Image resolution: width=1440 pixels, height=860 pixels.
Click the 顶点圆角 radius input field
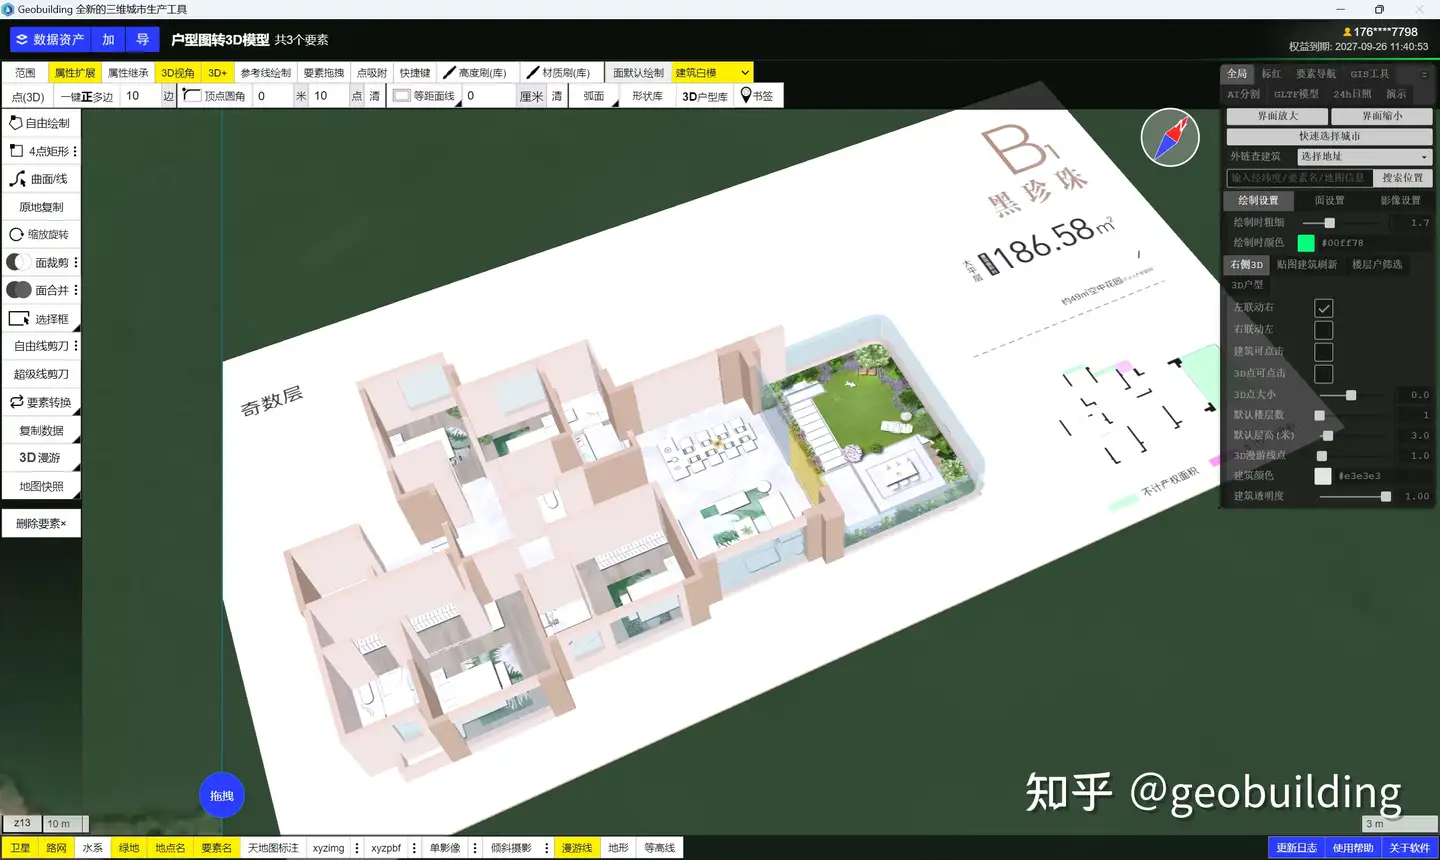tap(273, 96)
